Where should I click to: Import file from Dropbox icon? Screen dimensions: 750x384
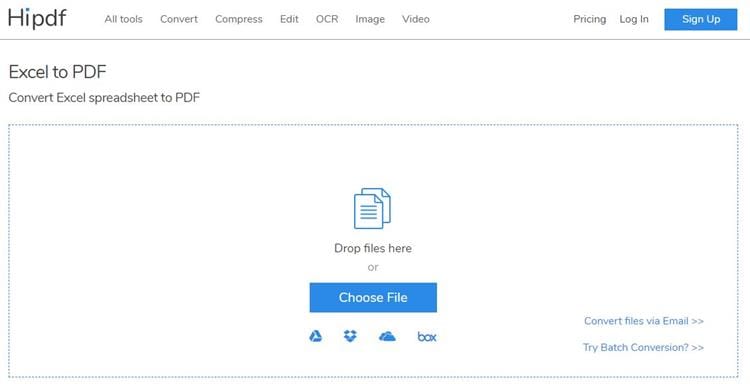pos(350,336)
